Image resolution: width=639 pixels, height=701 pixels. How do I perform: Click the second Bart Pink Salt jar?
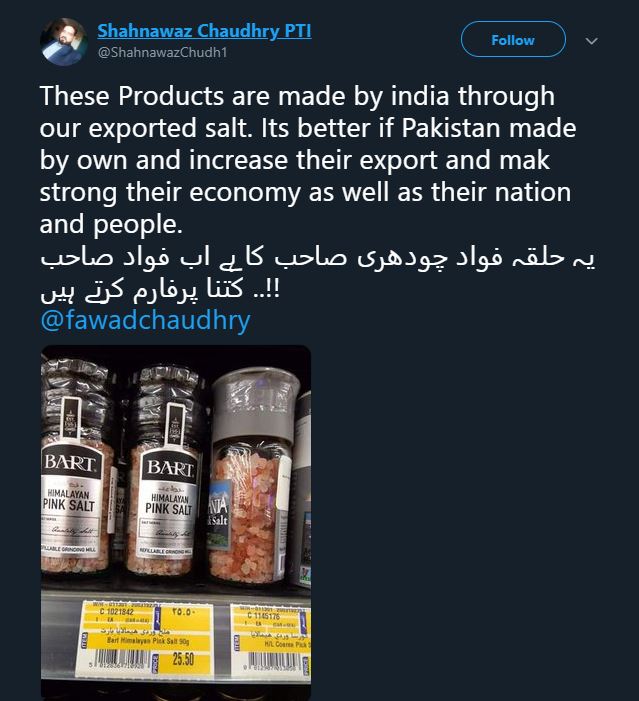click(166, 469)
